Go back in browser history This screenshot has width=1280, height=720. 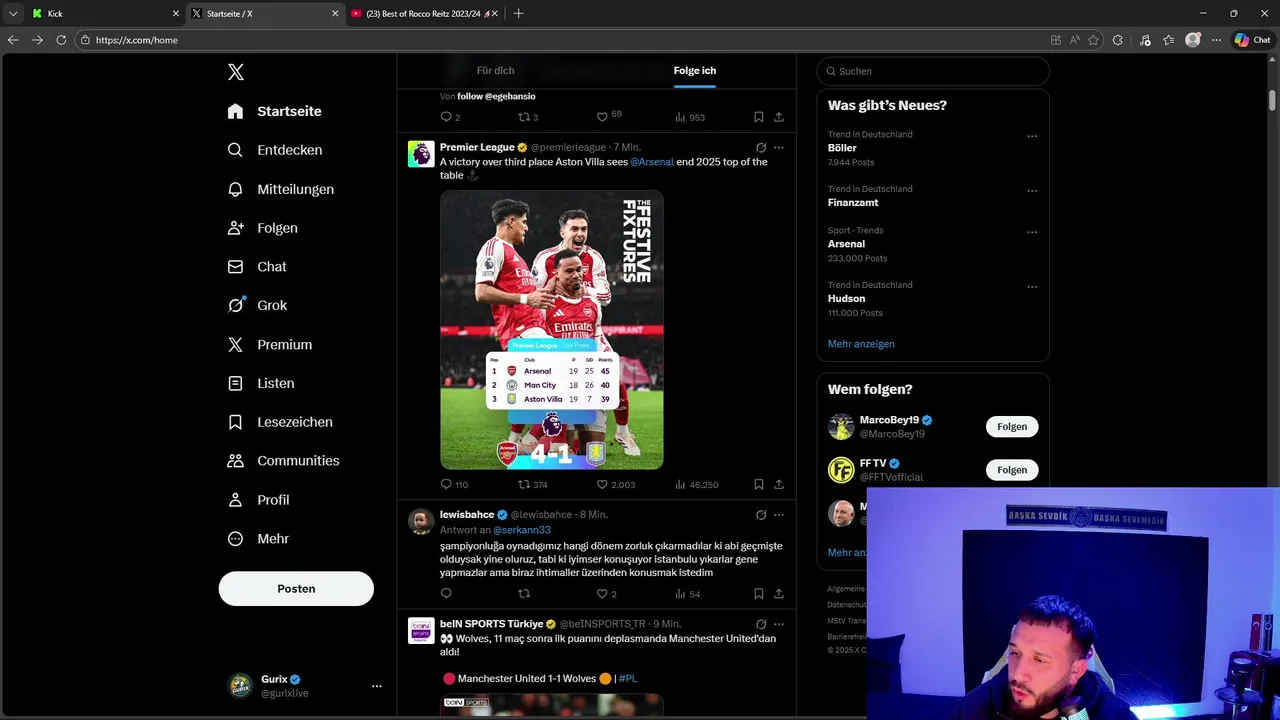13,40
